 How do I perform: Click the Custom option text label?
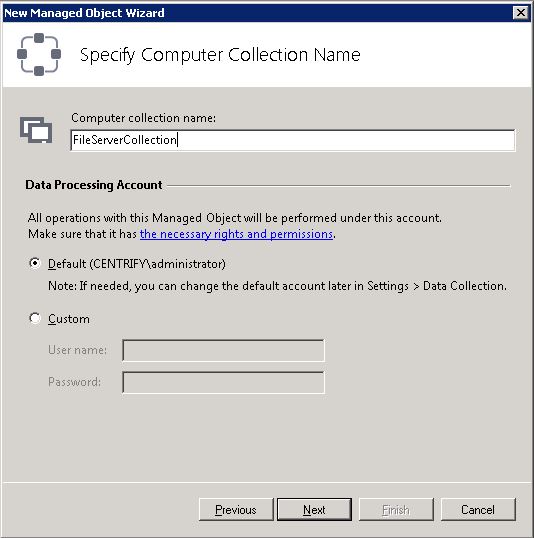click(69, 319)
